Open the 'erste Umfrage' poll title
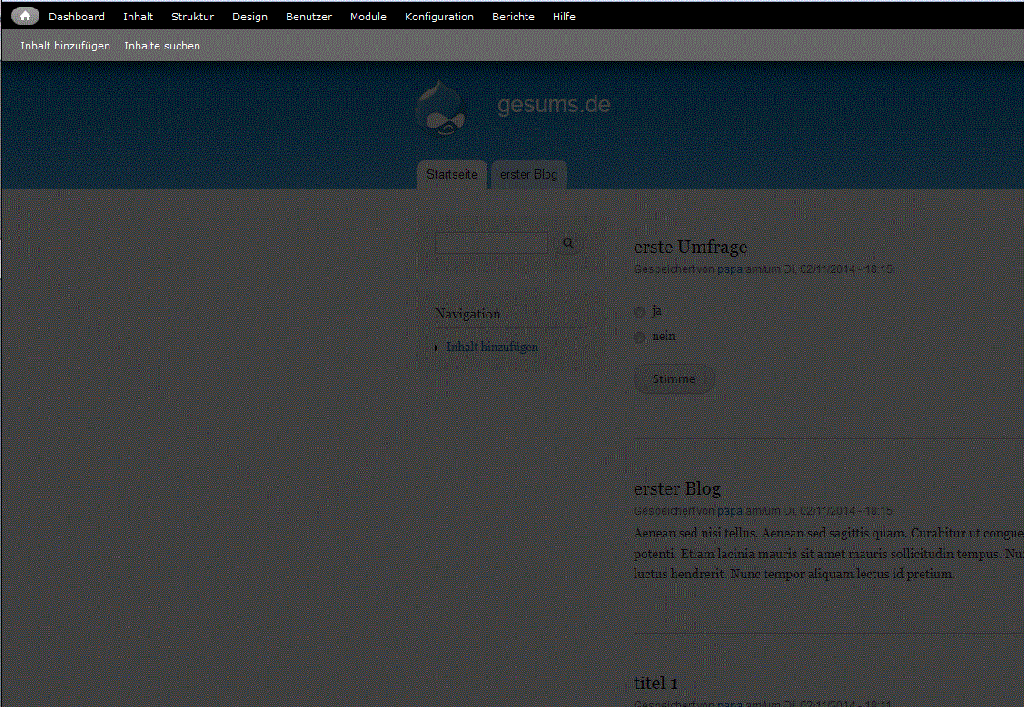The width and height of the screenshot is (1024, 707). [691, 247]
